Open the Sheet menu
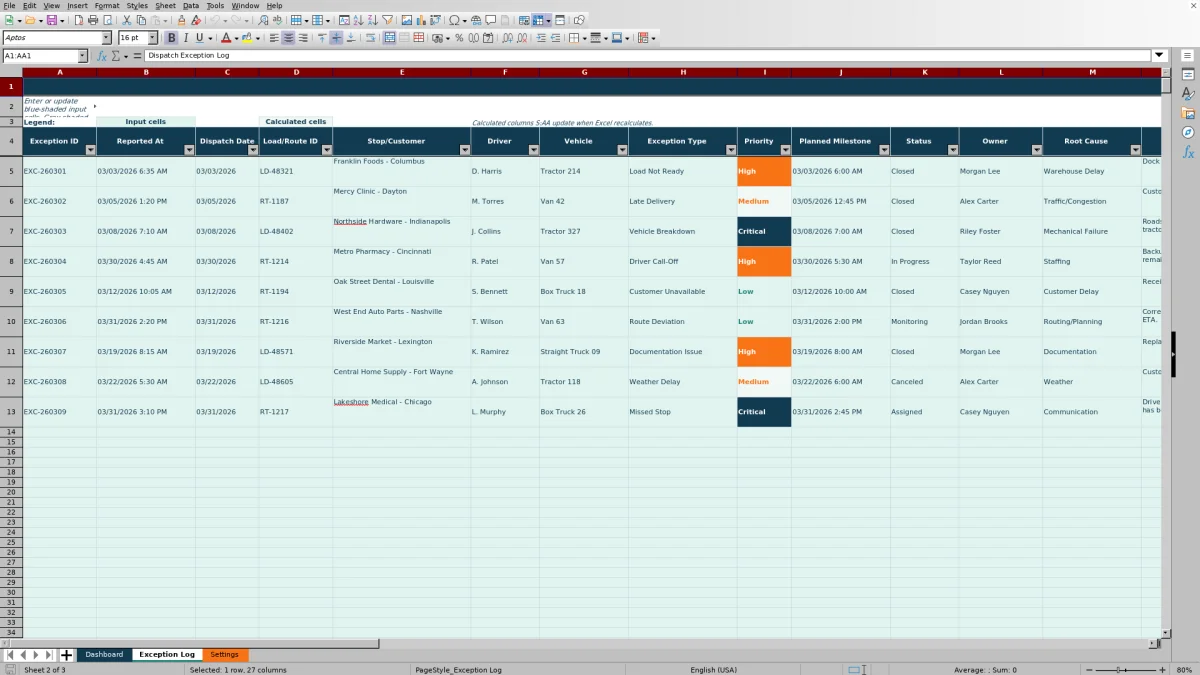Viewport: 1200px width, 675px height. (165, 6)
